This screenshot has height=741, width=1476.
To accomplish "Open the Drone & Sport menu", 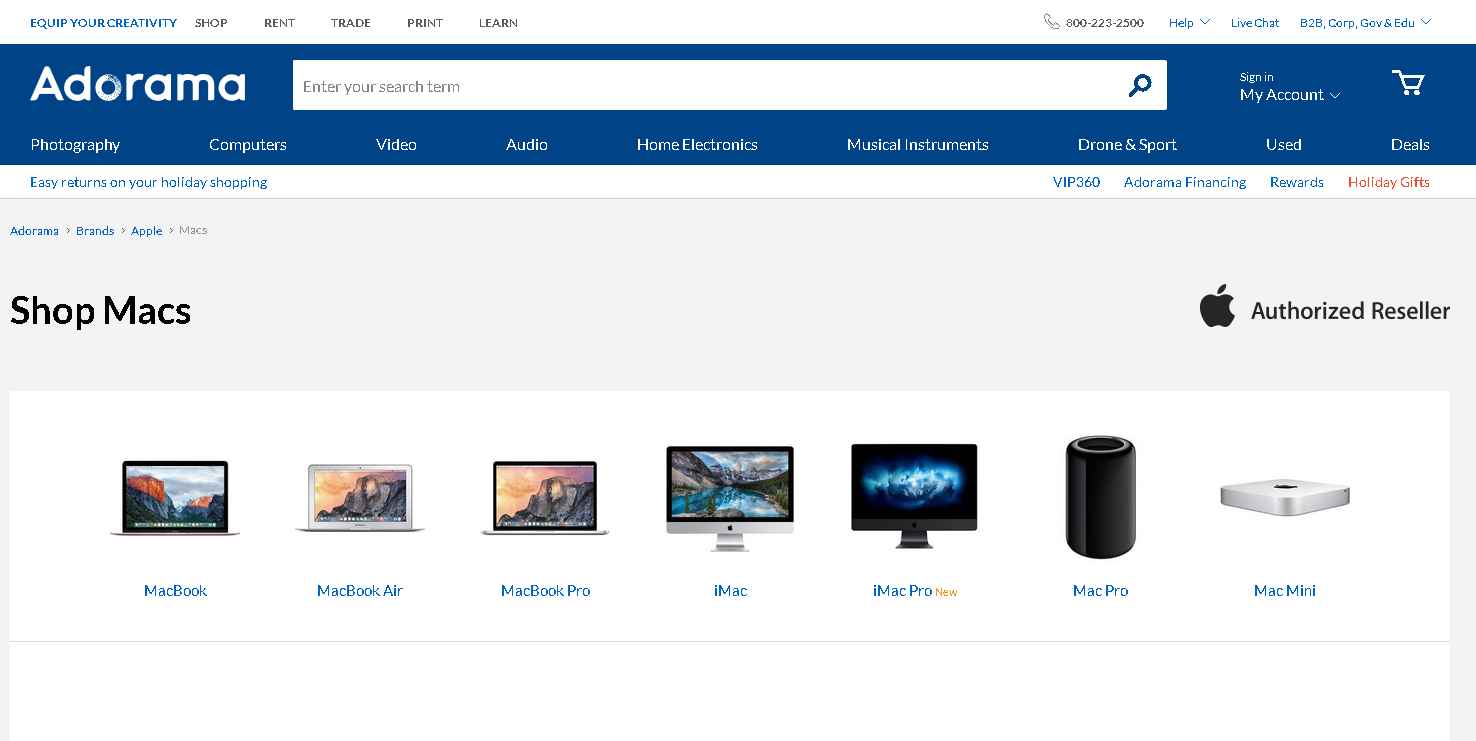I will pos(1127,145).
